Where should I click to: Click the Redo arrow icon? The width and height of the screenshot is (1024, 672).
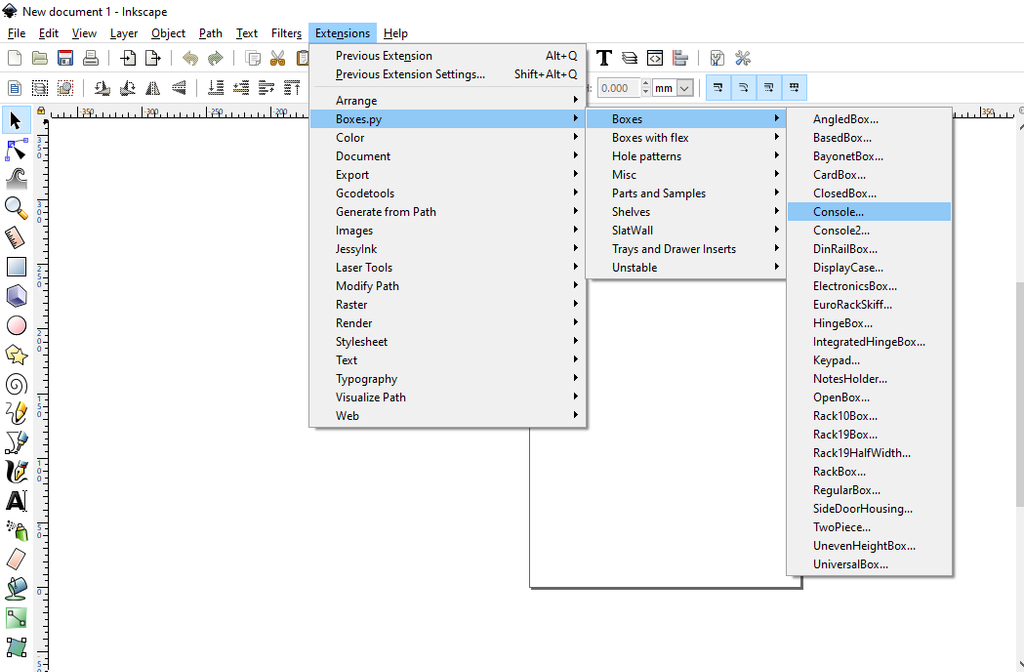[x=216, y=58]
